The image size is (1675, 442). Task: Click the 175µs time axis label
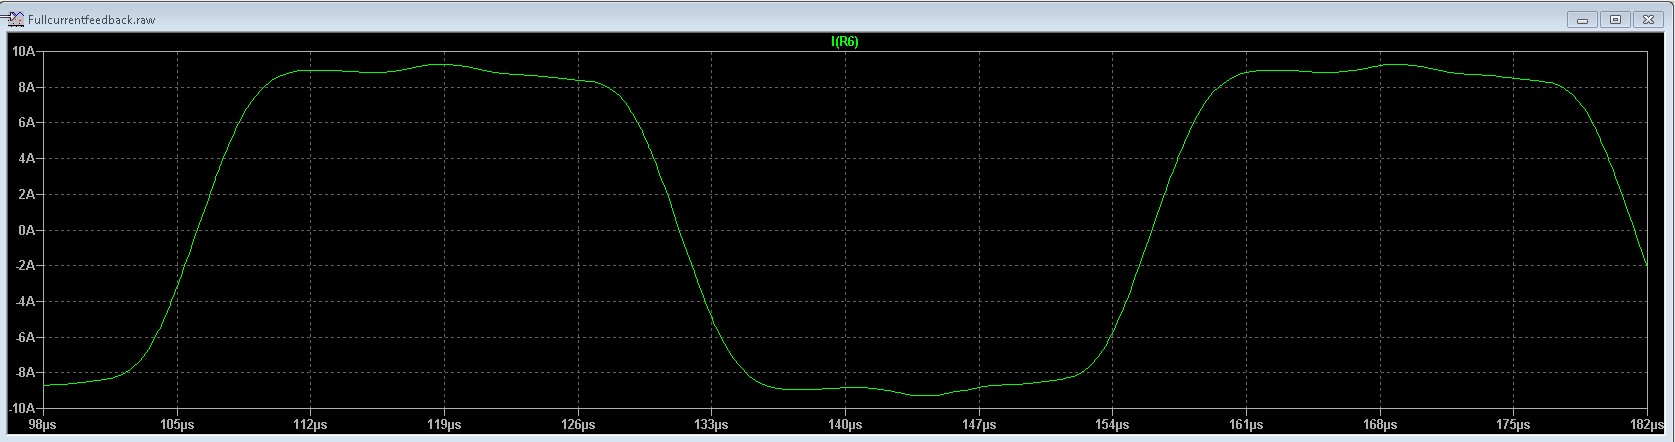(1513, 425)
